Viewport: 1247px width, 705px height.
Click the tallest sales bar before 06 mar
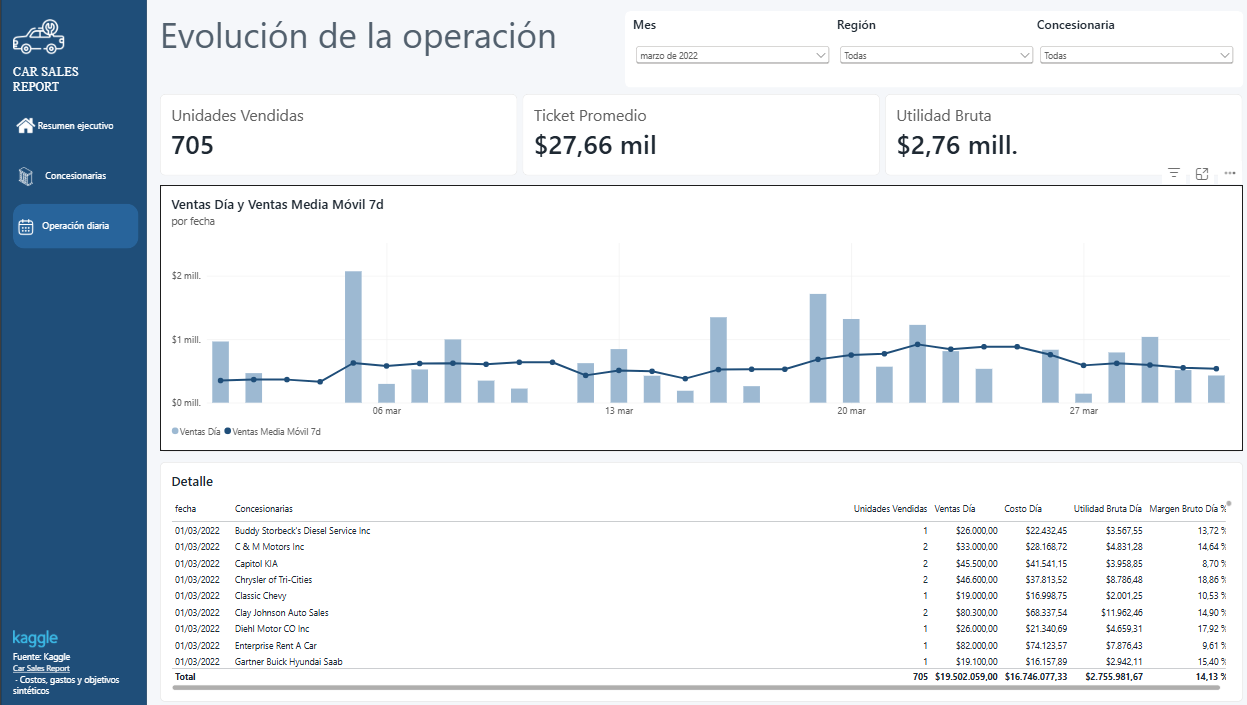point(353,337)
